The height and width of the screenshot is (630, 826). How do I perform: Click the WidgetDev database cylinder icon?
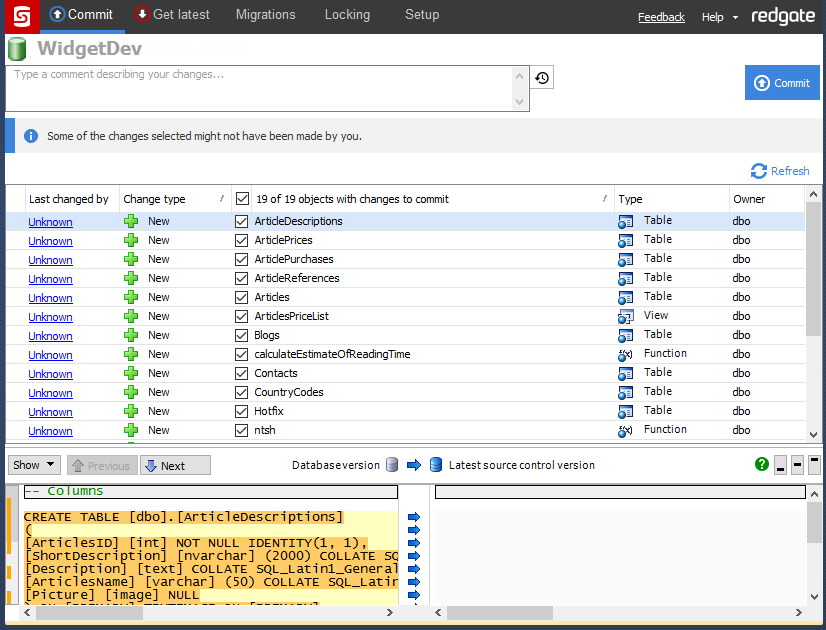[x=17, y=49]
